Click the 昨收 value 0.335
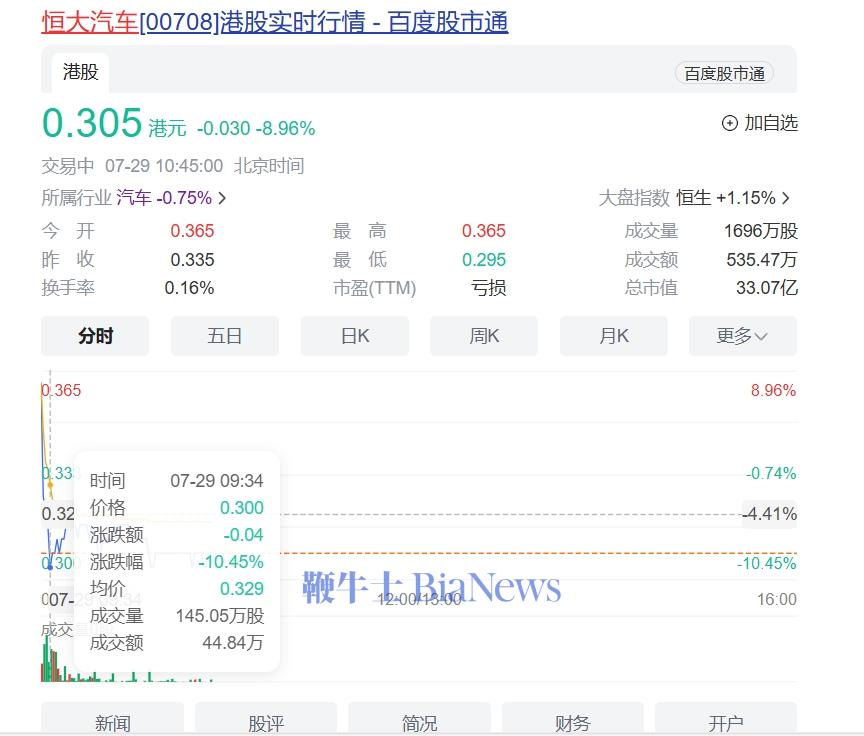 (x=192, y=259)
